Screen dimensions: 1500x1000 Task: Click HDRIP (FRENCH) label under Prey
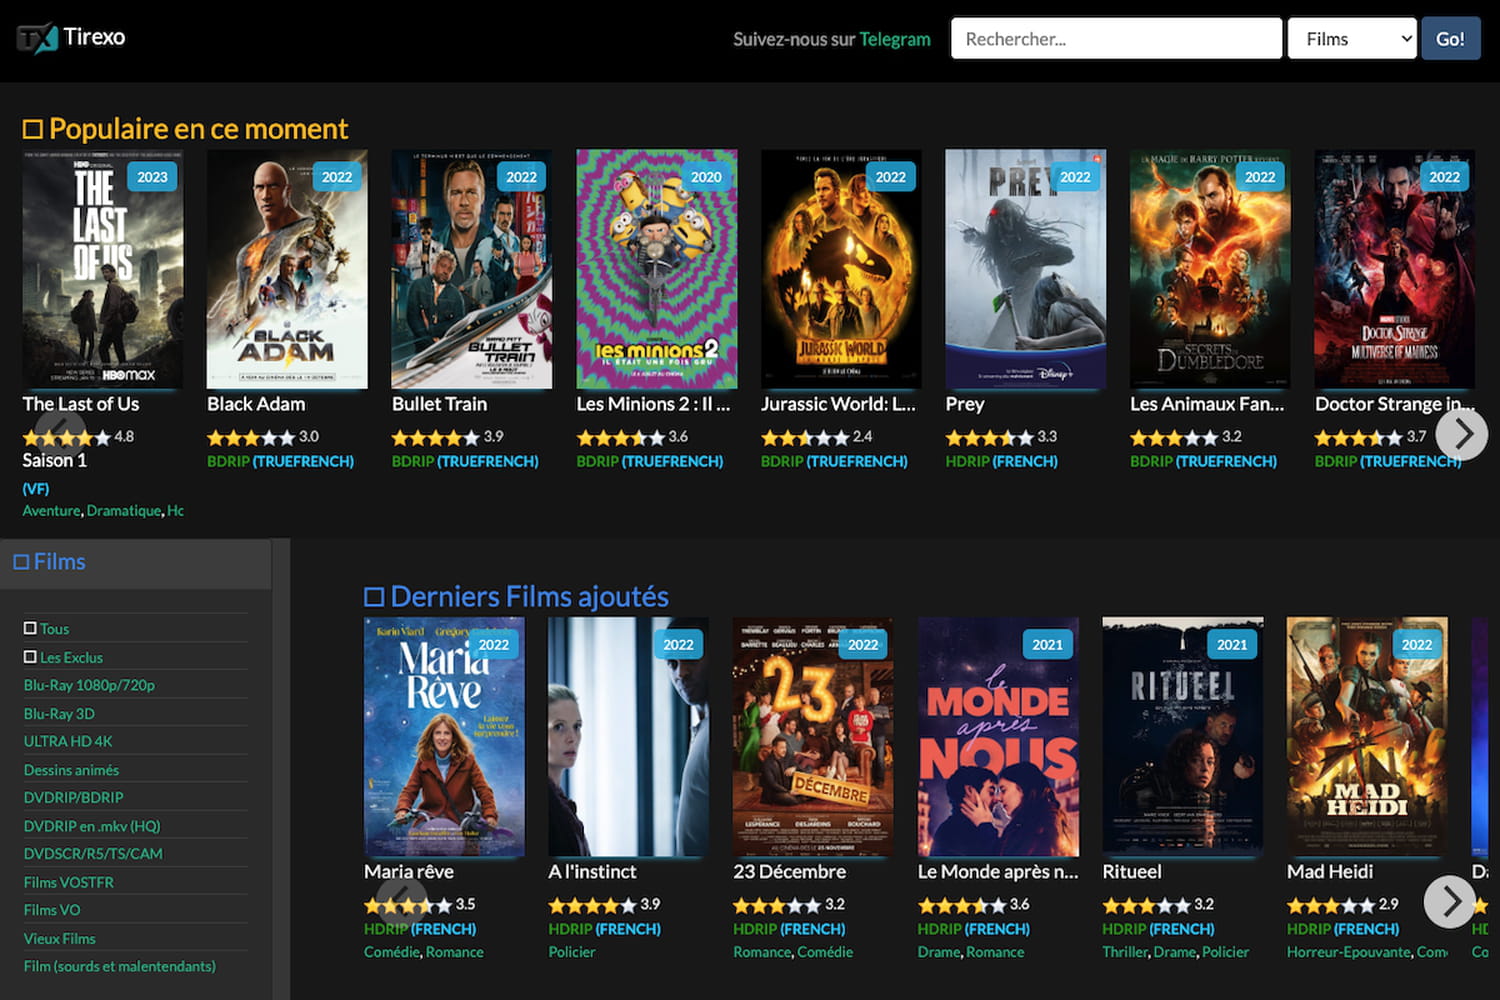[1002, 461]
